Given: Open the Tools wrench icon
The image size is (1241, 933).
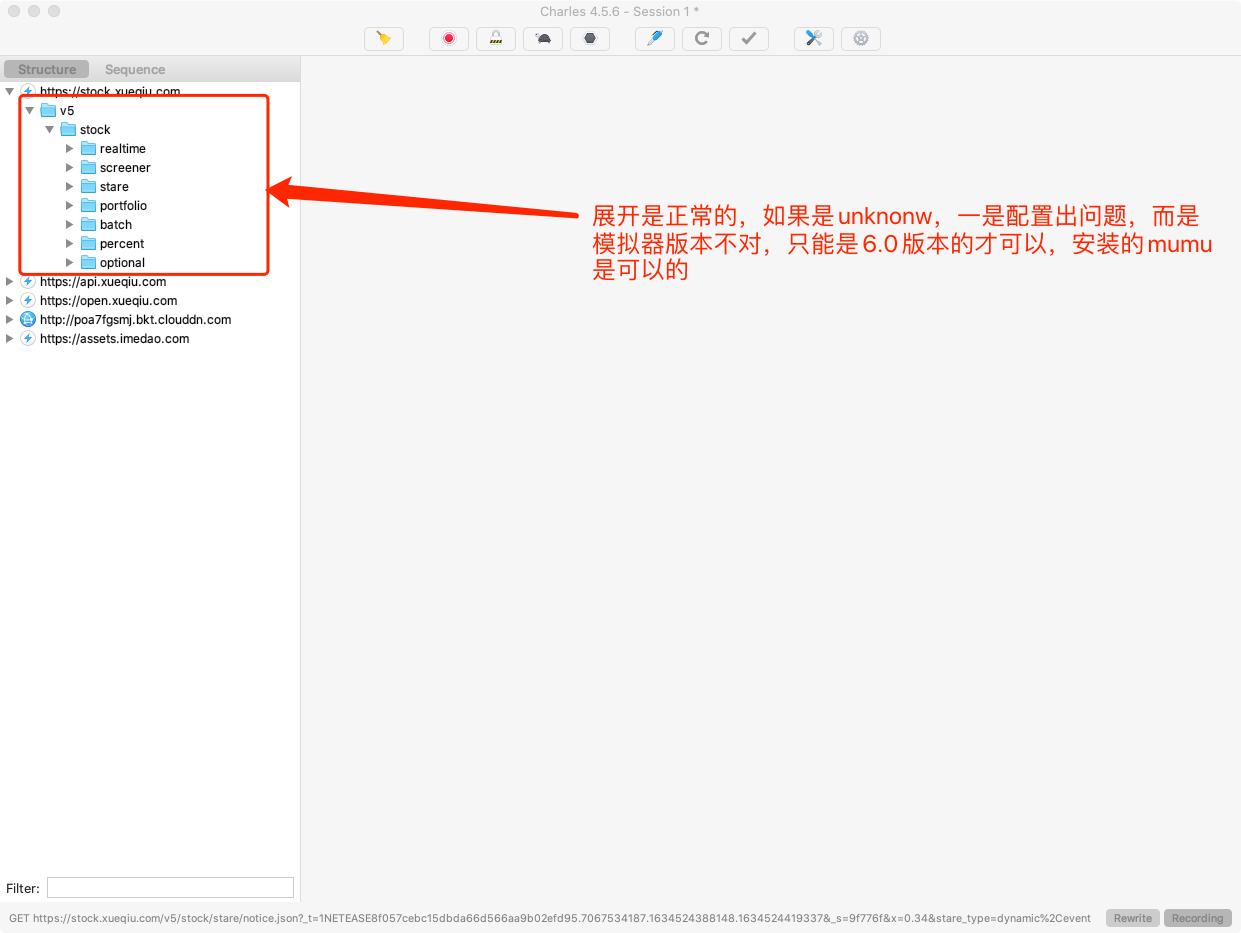Looking at the screenshot, I should click(x=814, y=39).
